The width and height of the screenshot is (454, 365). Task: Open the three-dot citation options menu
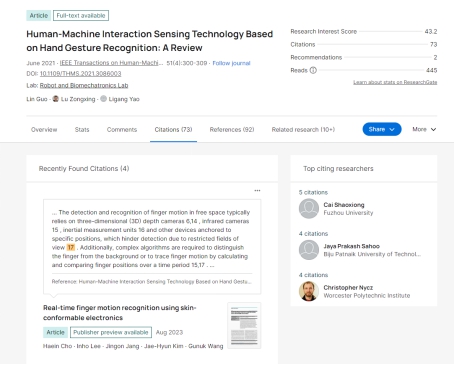coord(257,191)
